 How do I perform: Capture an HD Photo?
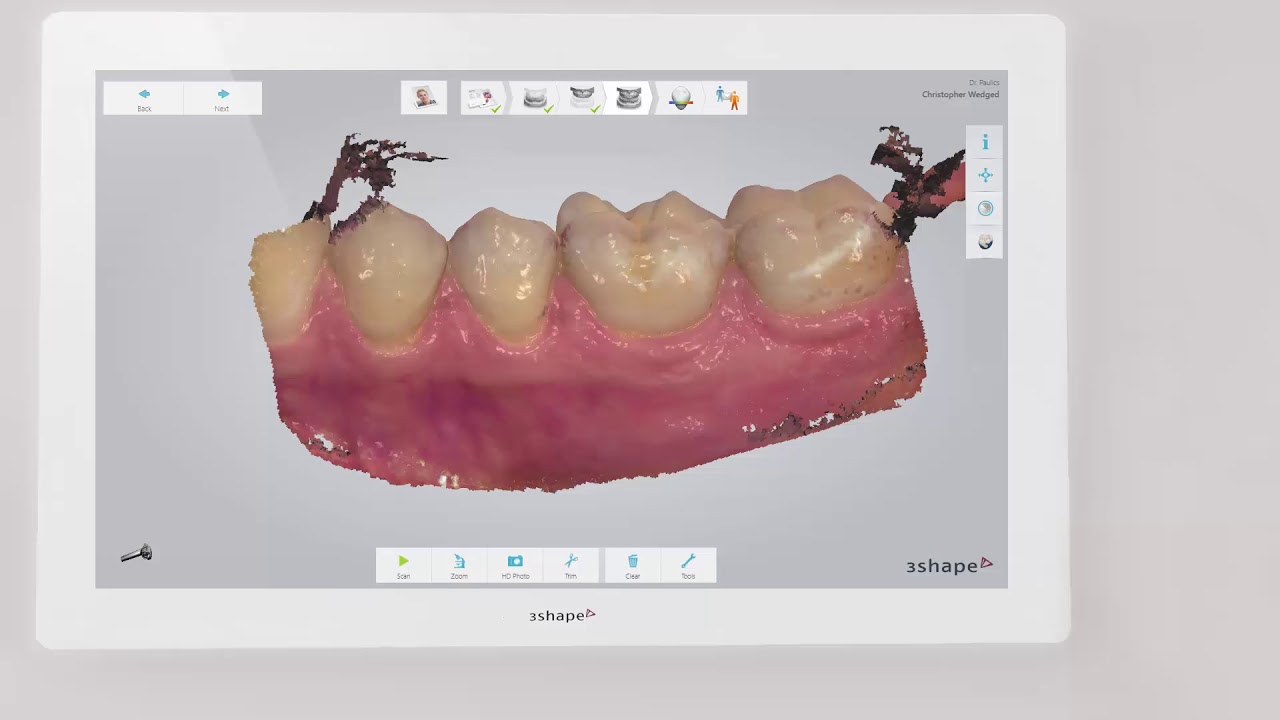click(x=515, y=565)
